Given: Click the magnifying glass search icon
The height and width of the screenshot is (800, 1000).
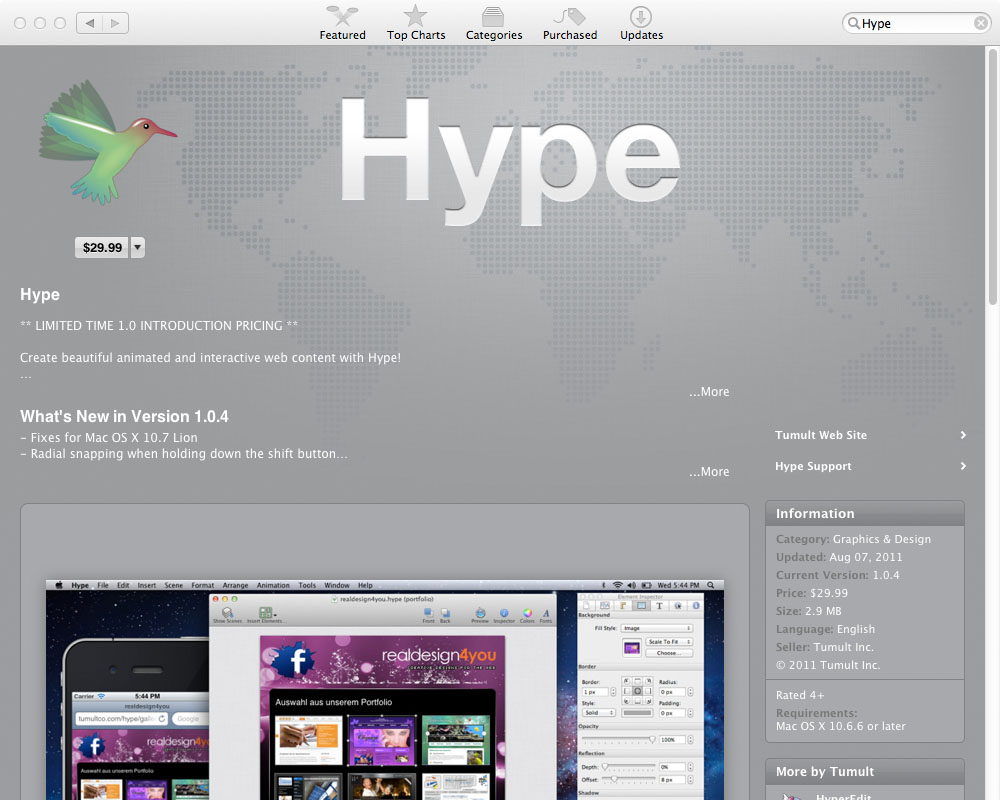Looking at the screenshot, I should [853, 24].
